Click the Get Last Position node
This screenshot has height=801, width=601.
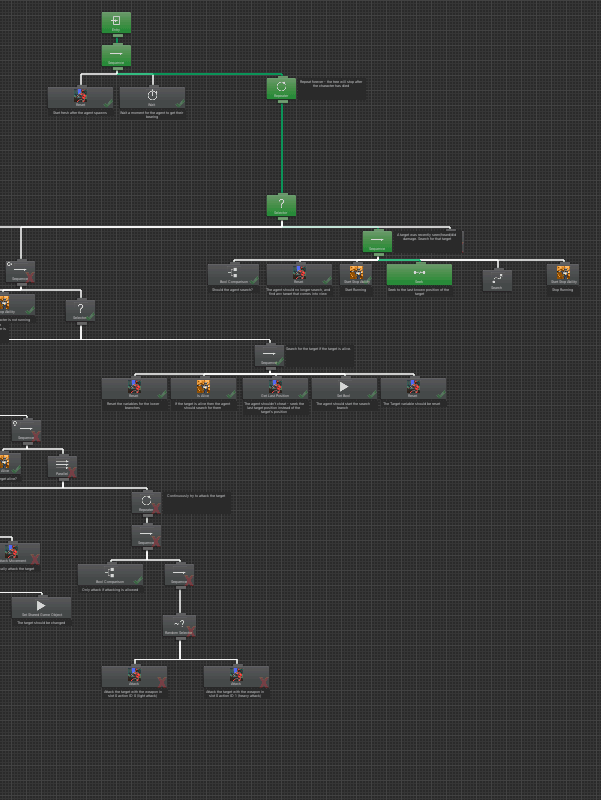(x=275, y=388)
